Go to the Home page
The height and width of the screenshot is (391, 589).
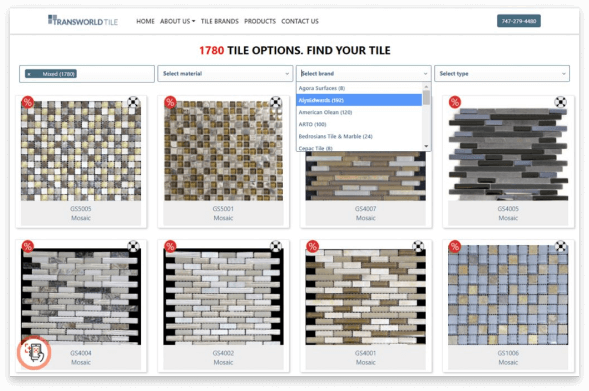(x=145, y=21)
